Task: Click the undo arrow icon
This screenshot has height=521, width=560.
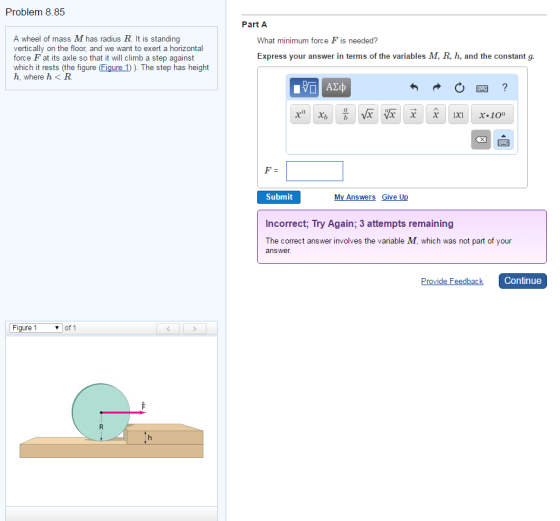Action: pyautogui.click(x=414, y=87)
